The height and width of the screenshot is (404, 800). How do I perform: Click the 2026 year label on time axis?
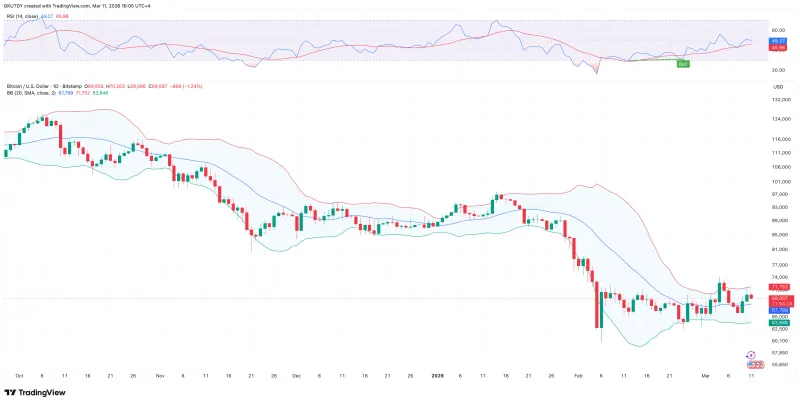(x=438, y=375)
